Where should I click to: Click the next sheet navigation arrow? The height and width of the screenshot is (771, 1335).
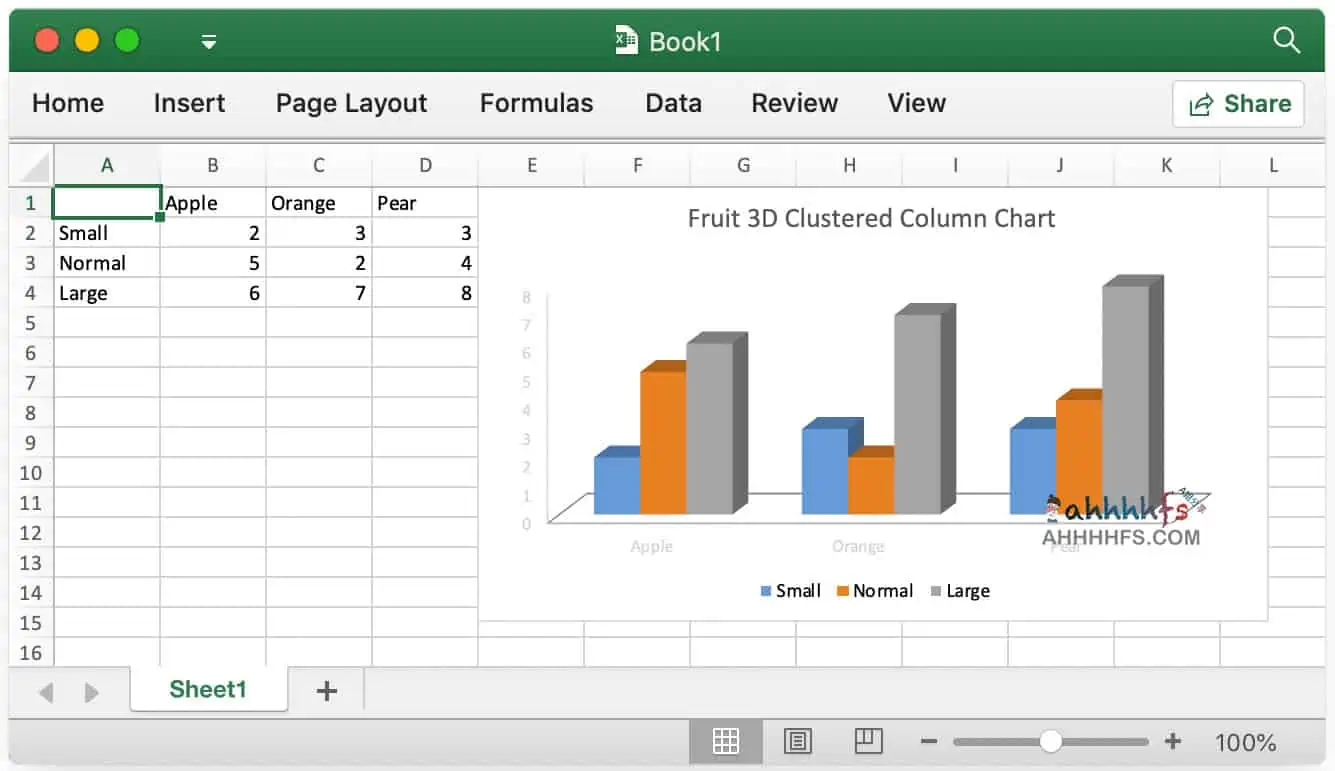pyautogui.click(x=91, y=690)
